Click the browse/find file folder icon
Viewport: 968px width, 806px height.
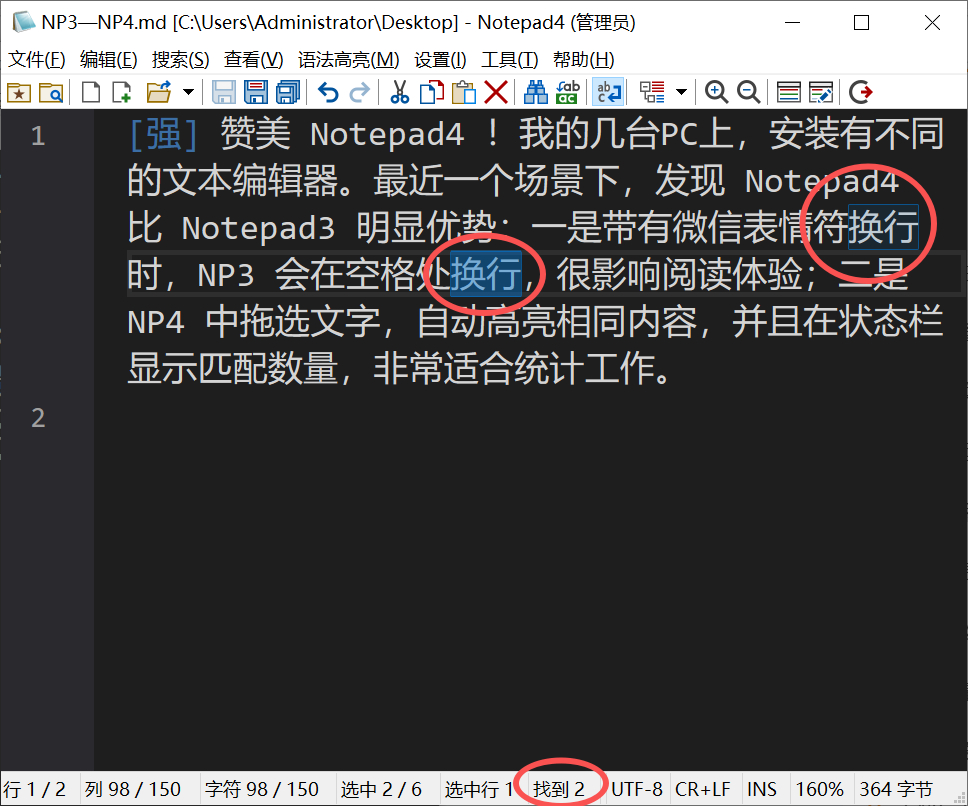(51, 93)
